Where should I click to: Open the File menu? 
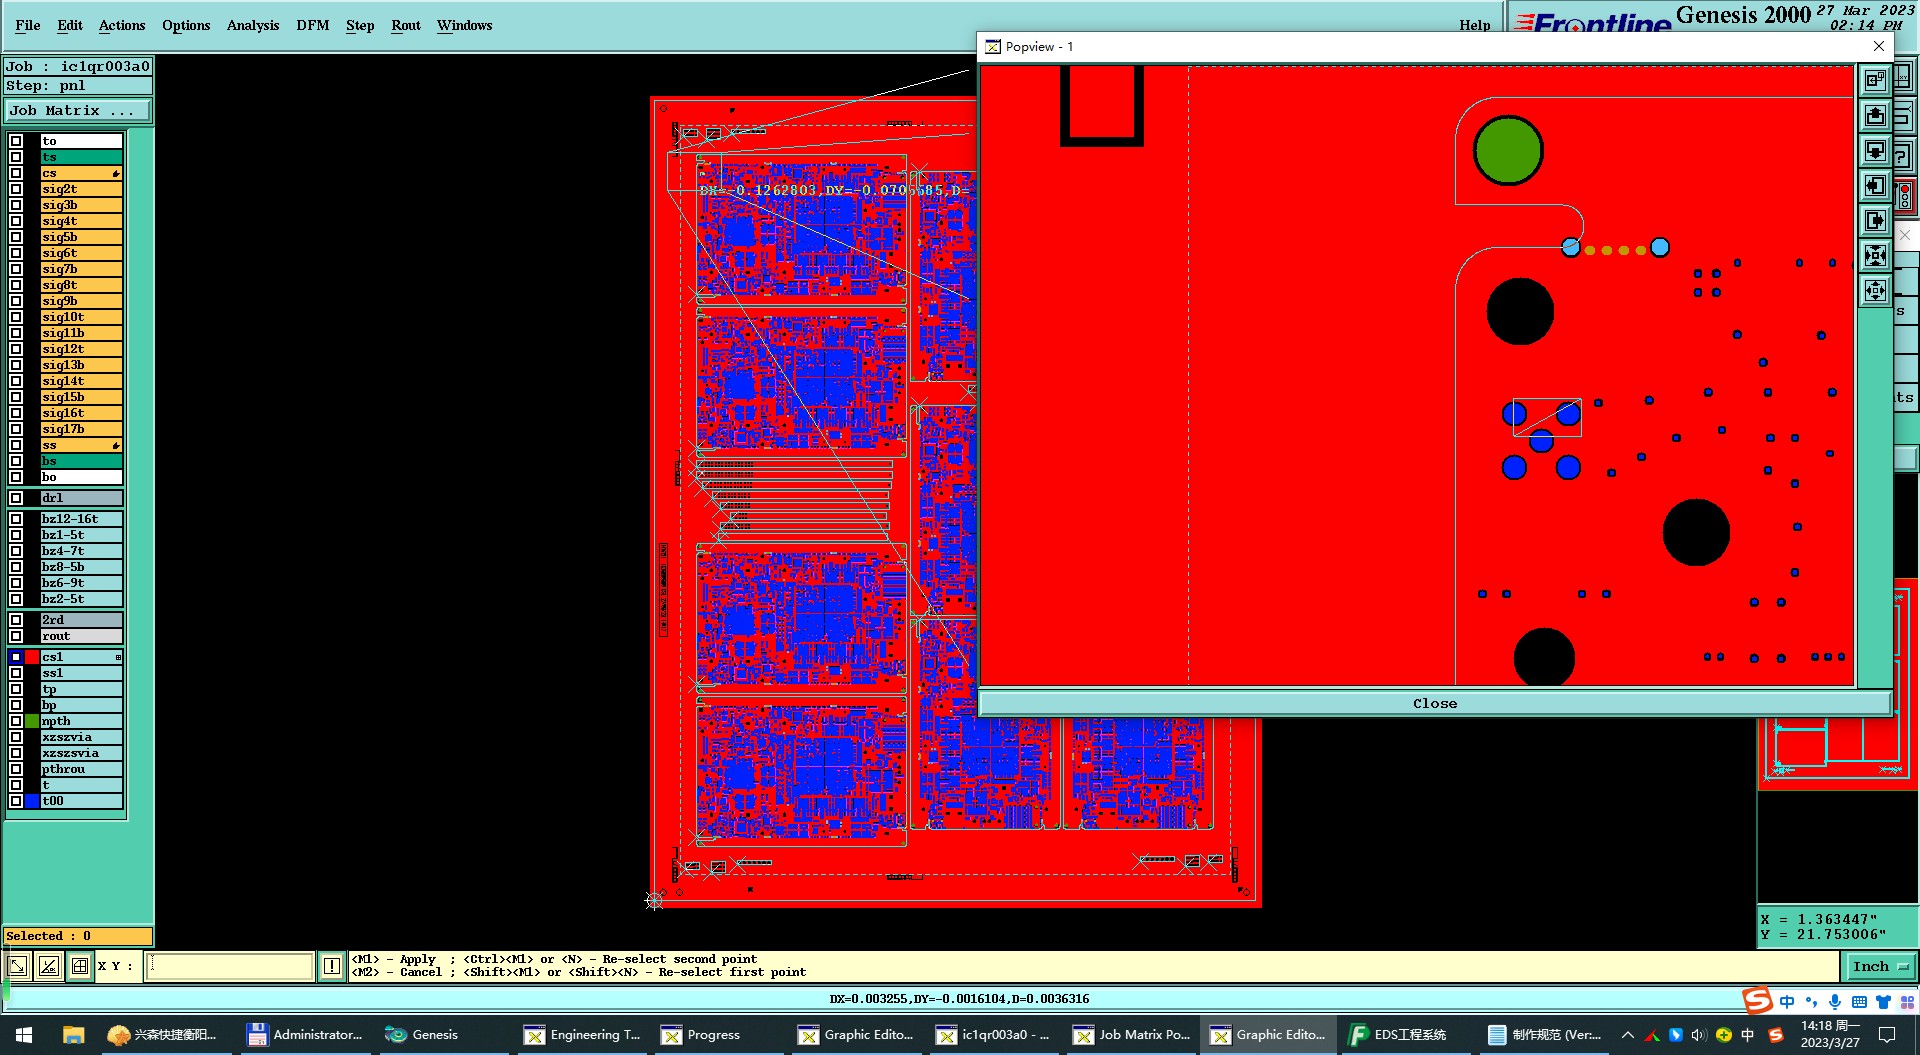pyautogui.click(x=28, y=25)
